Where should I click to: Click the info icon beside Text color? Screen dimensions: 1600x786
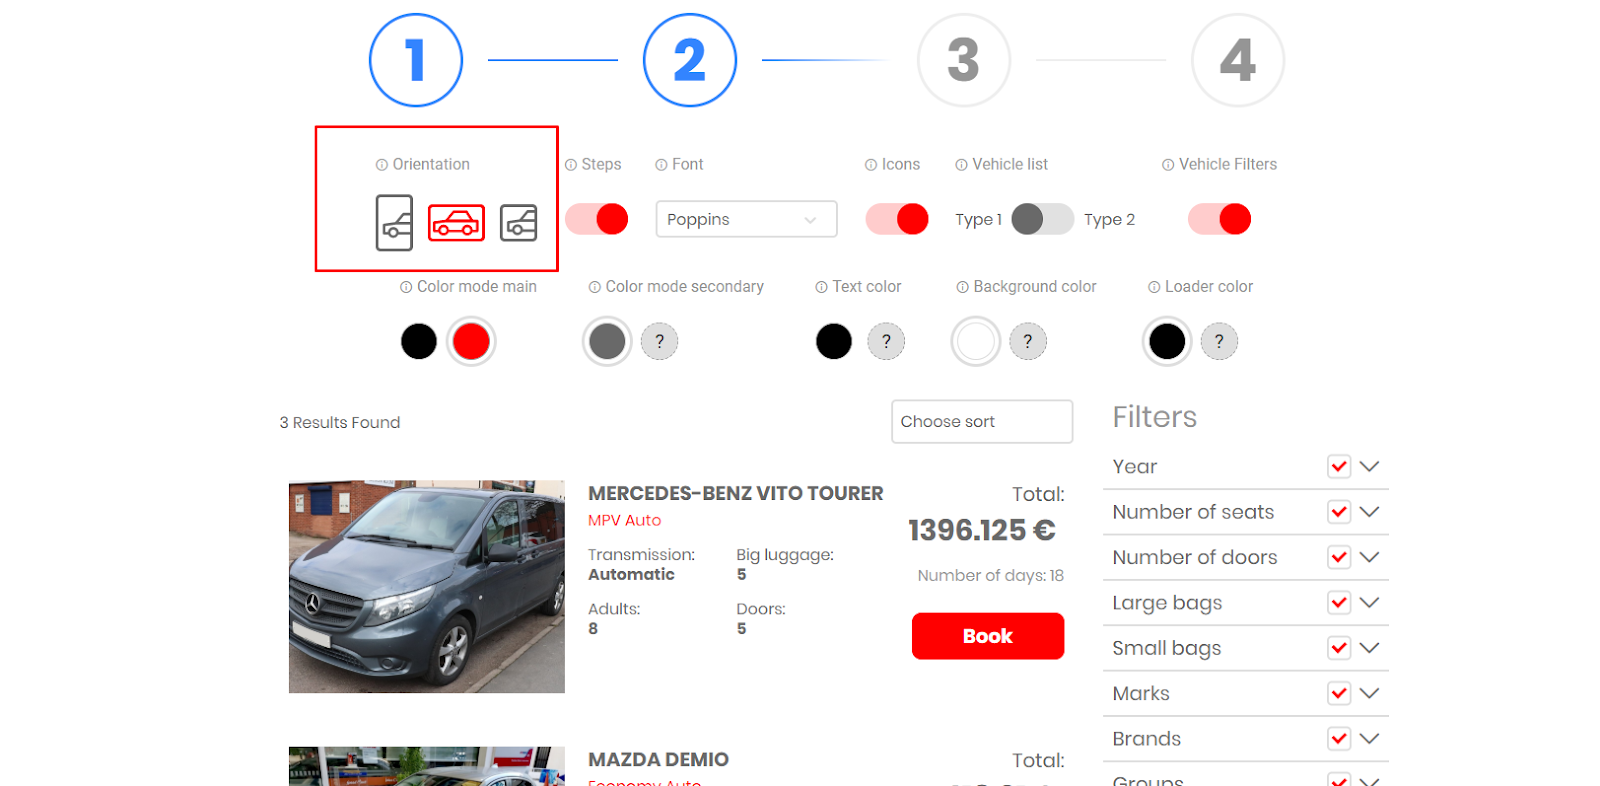click(x=822, y=287)
